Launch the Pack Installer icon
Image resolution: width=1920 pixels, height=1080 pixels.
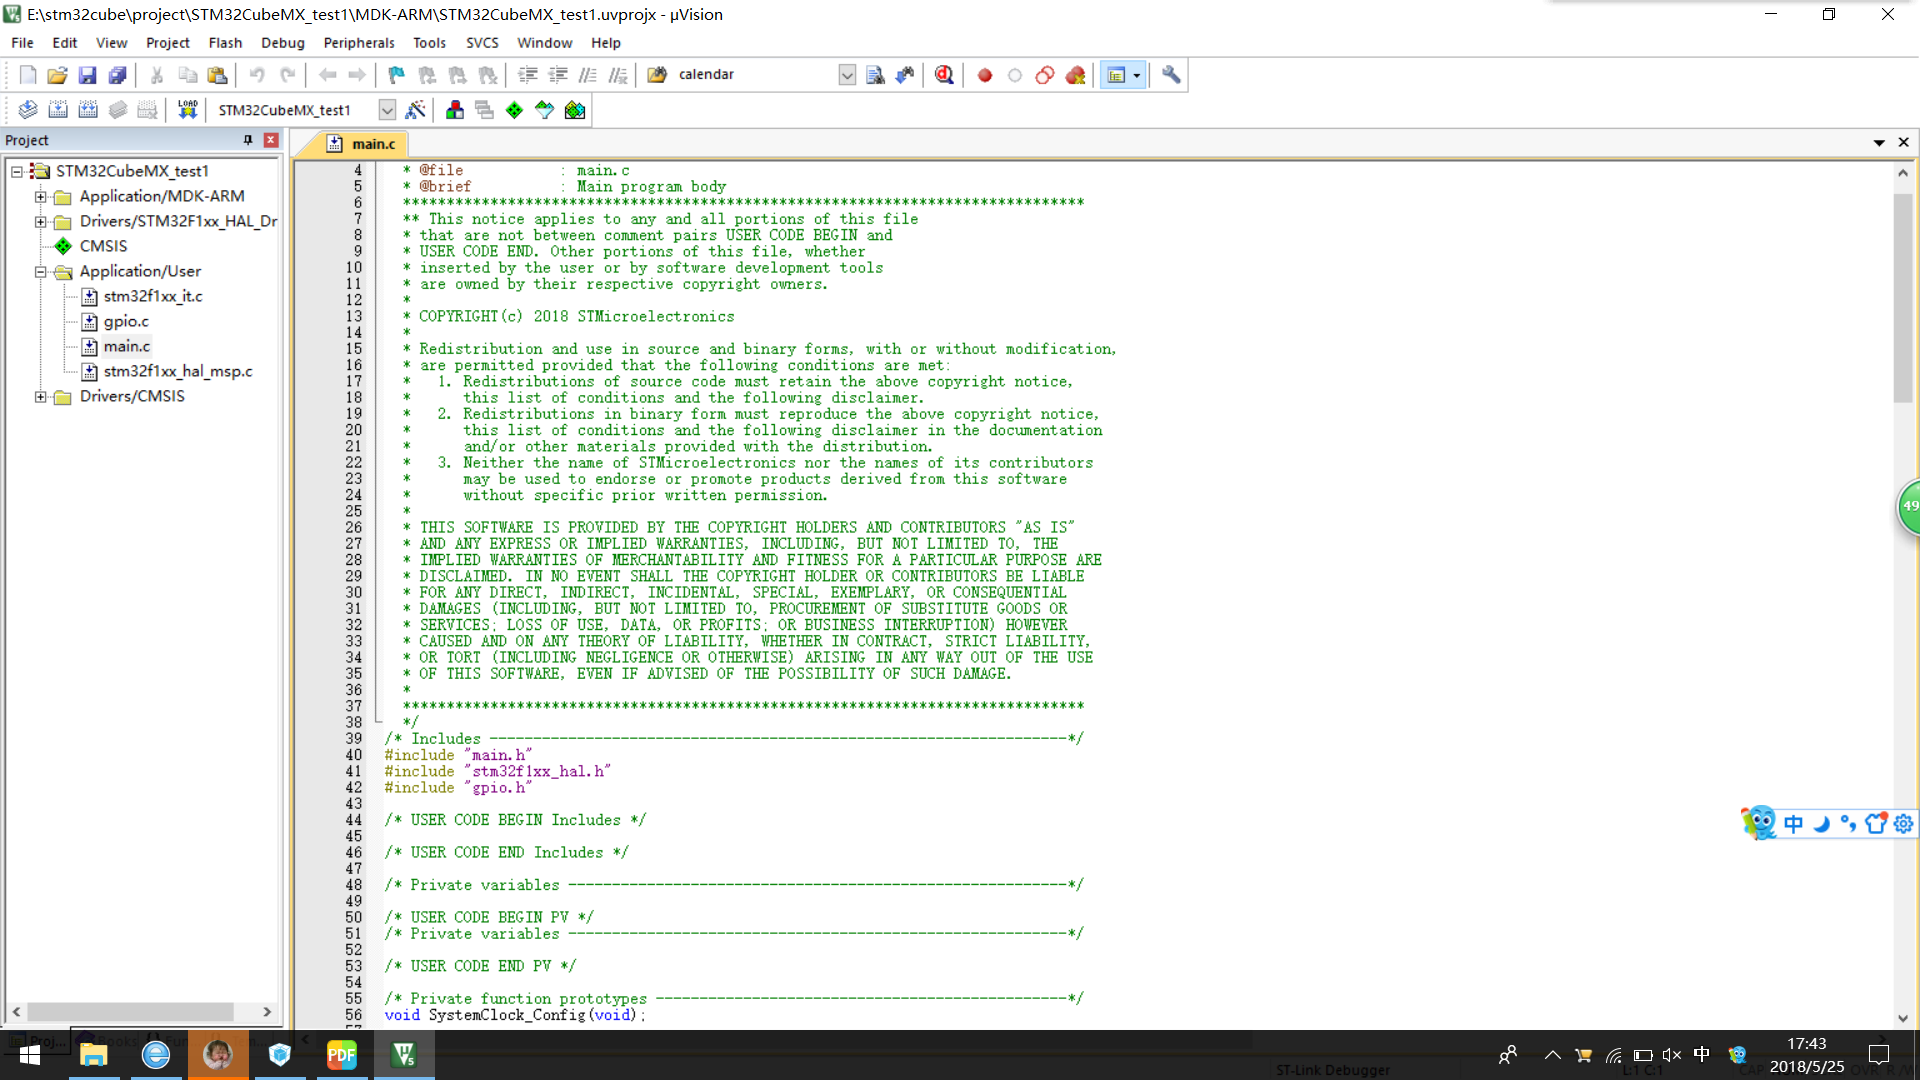pos(575,110)
